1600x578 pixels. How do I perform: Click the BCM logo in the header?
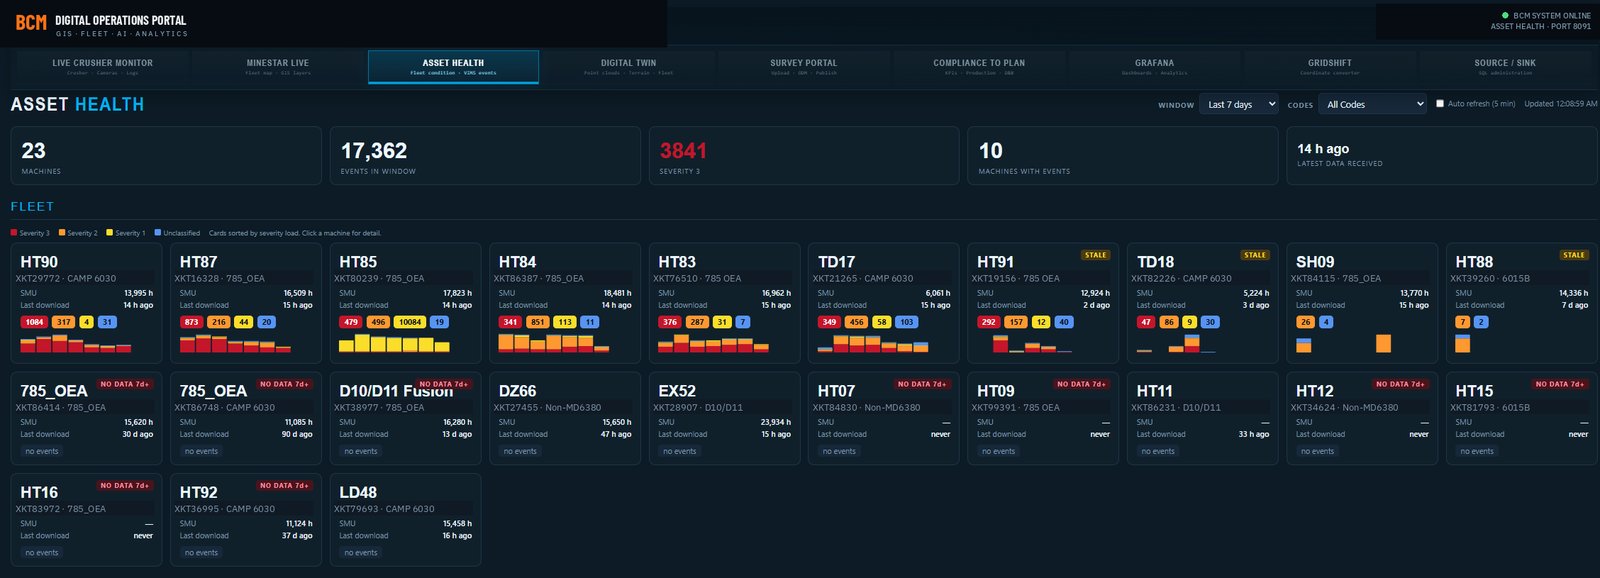[x=31, y=22]
